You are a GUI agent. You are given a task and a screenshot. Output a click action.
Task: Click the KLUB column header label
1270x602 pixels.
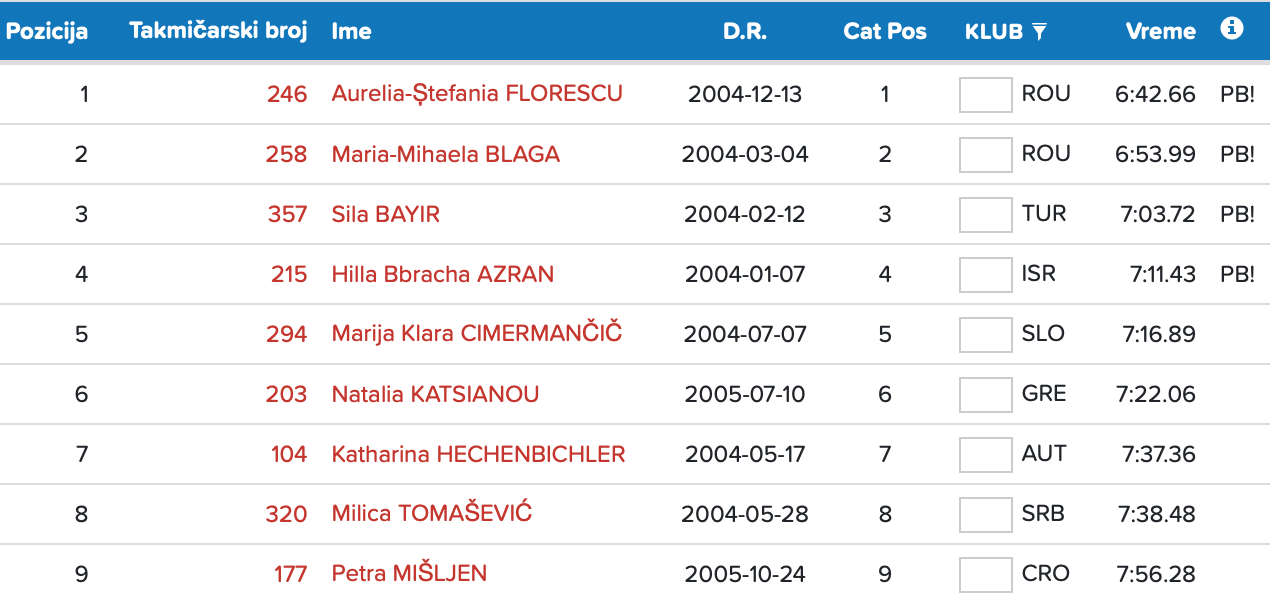coord(993,31)
